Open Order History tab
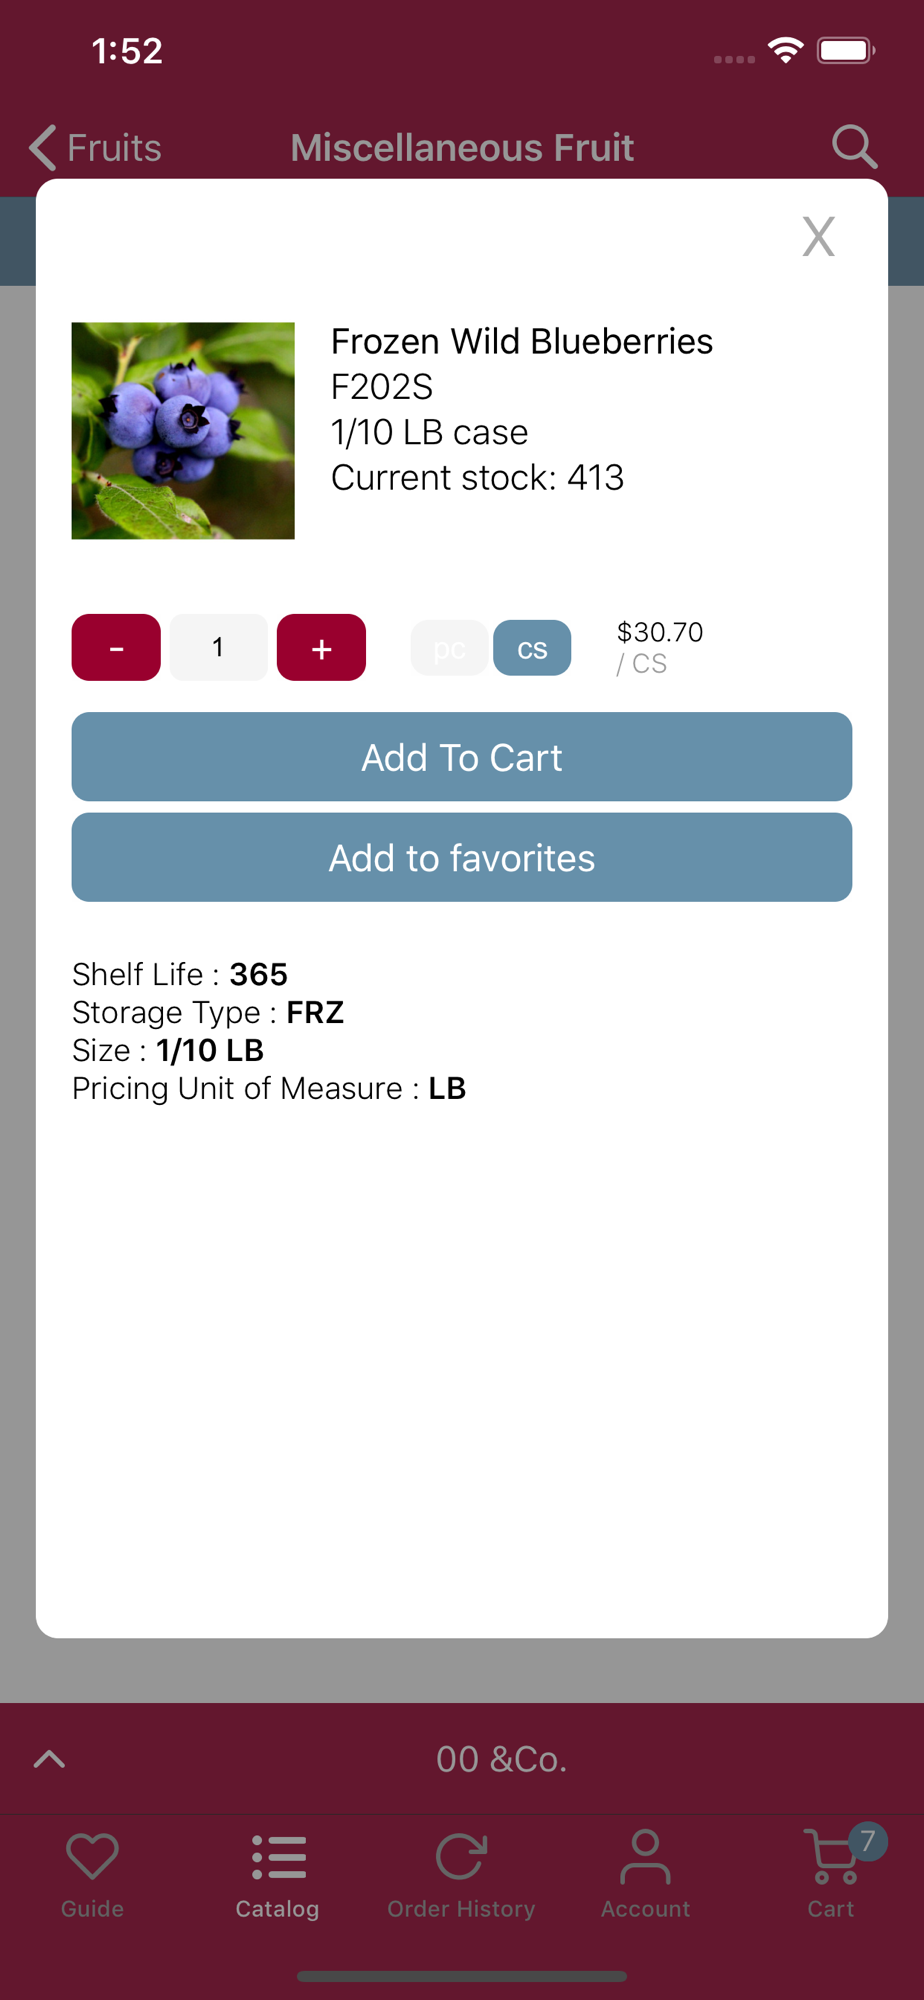The image size is (924, 2000). point(461,1875)
